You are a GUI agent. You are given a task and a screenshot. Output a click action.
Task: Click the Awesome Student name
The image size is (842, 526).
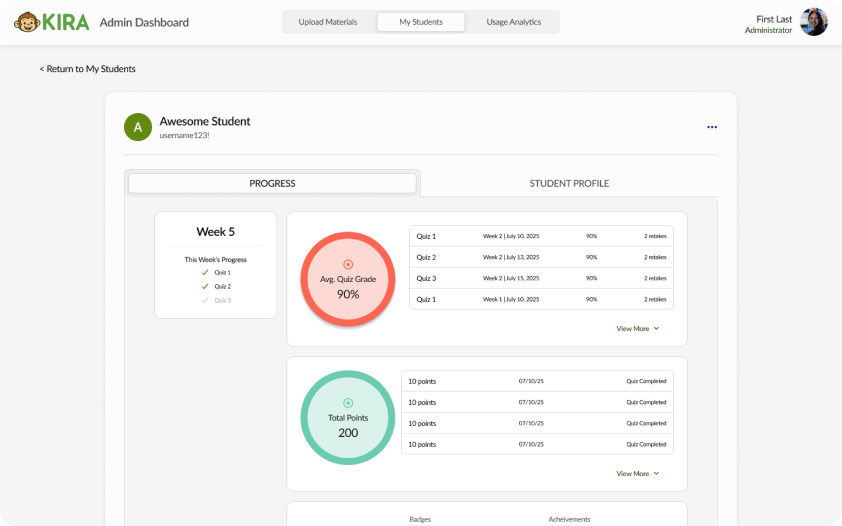(205, 121)
